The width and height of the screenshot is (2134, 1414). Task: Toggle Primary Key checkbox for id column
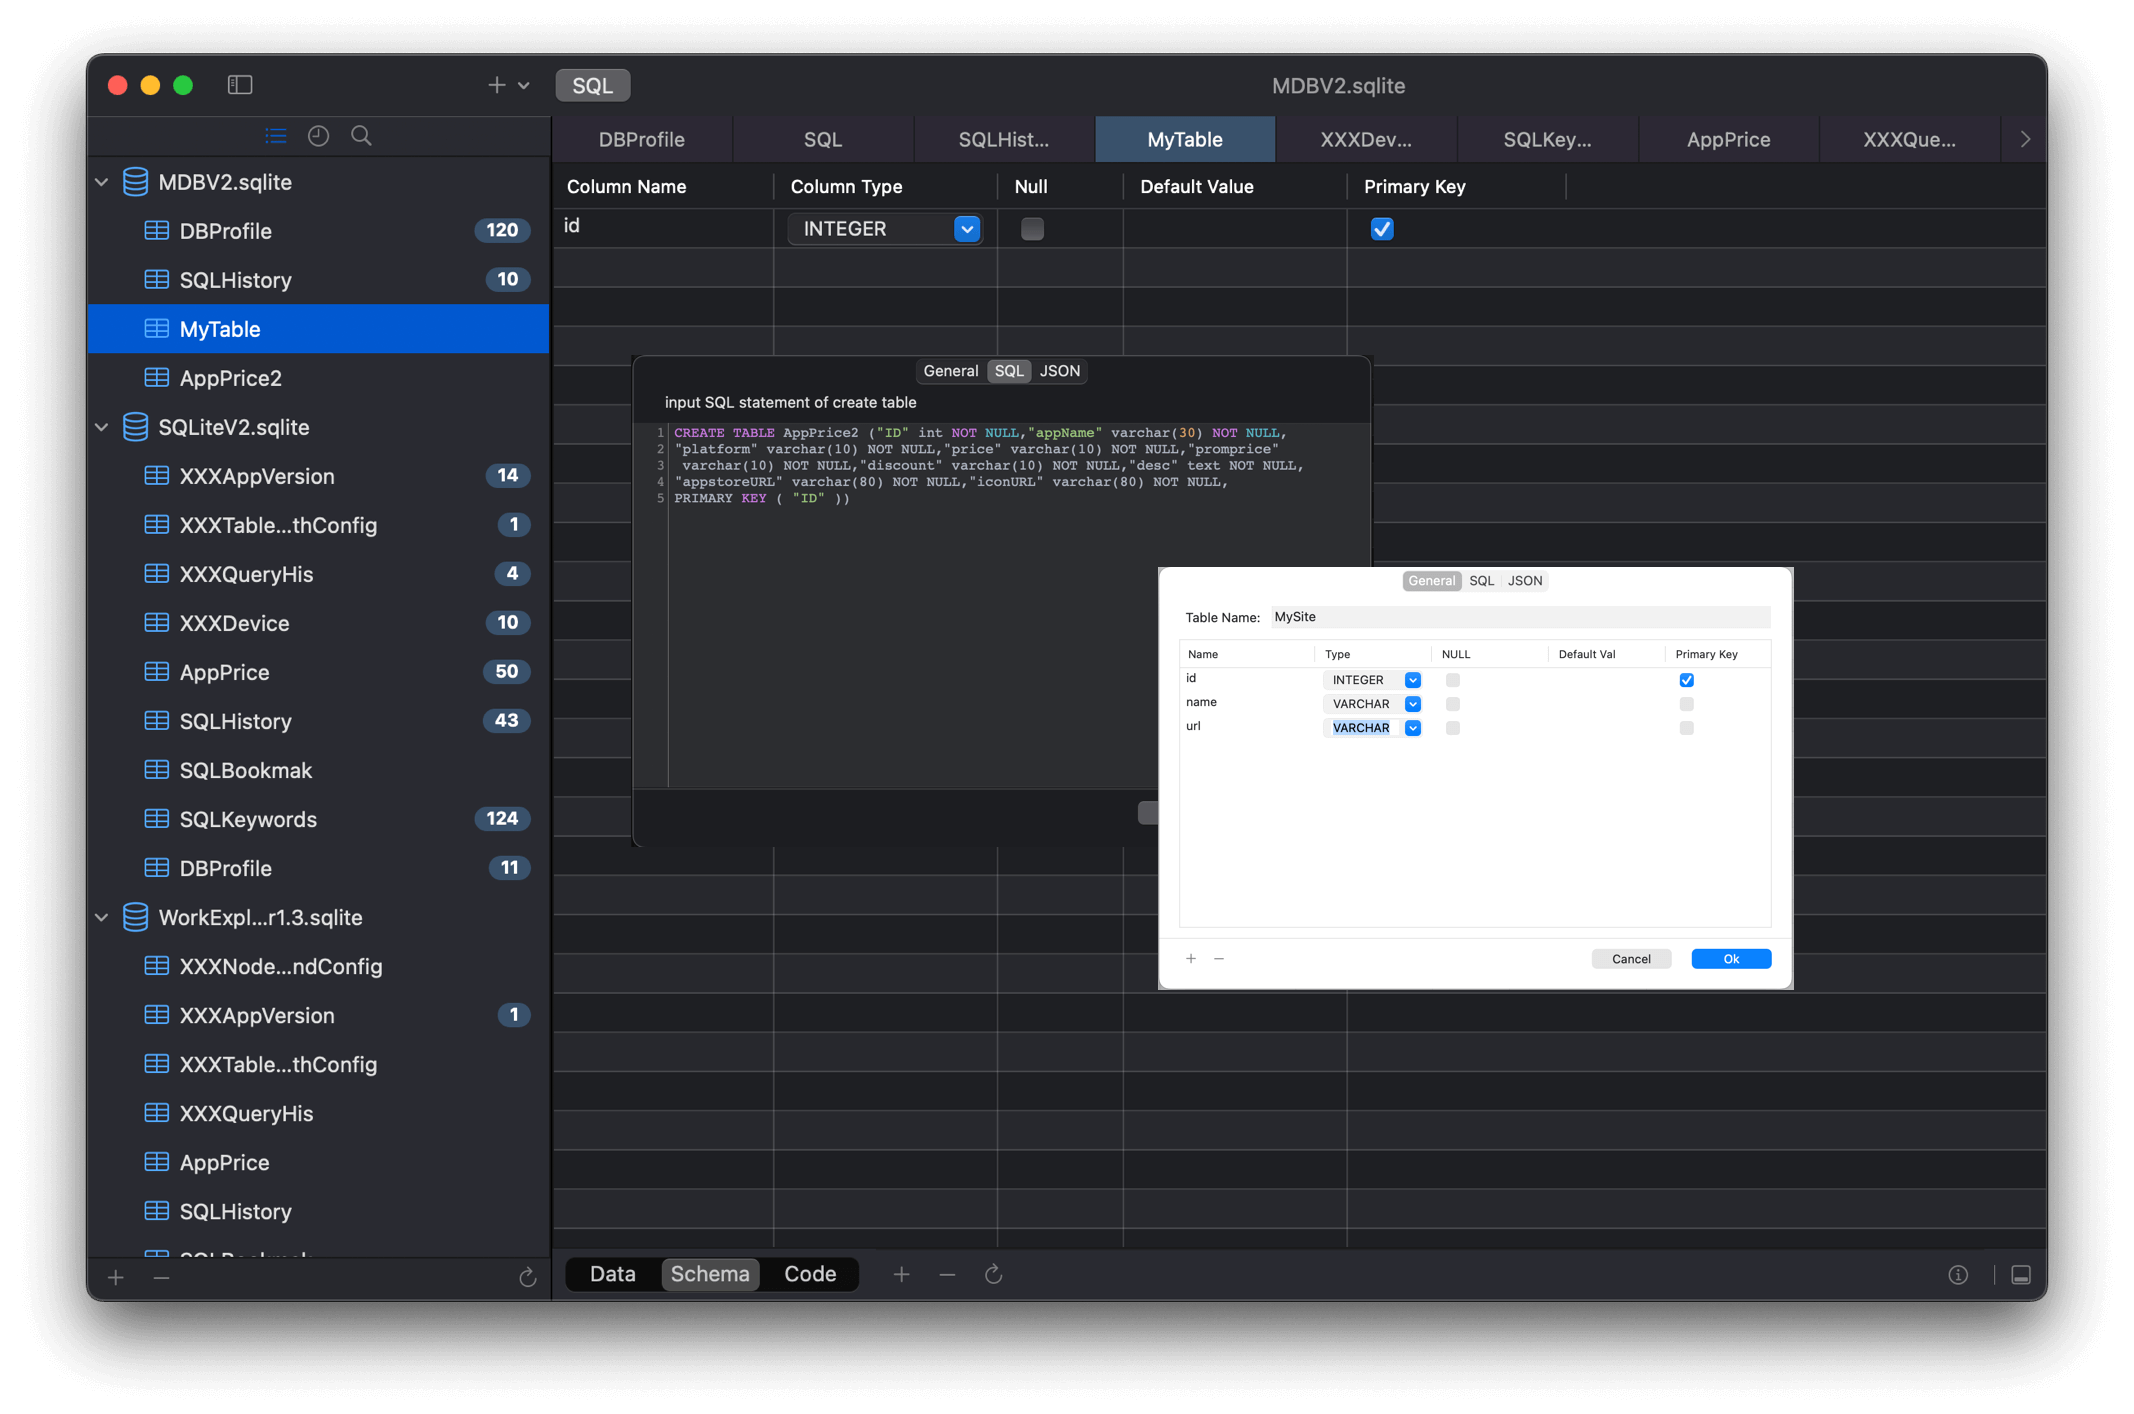[1686, 679]
